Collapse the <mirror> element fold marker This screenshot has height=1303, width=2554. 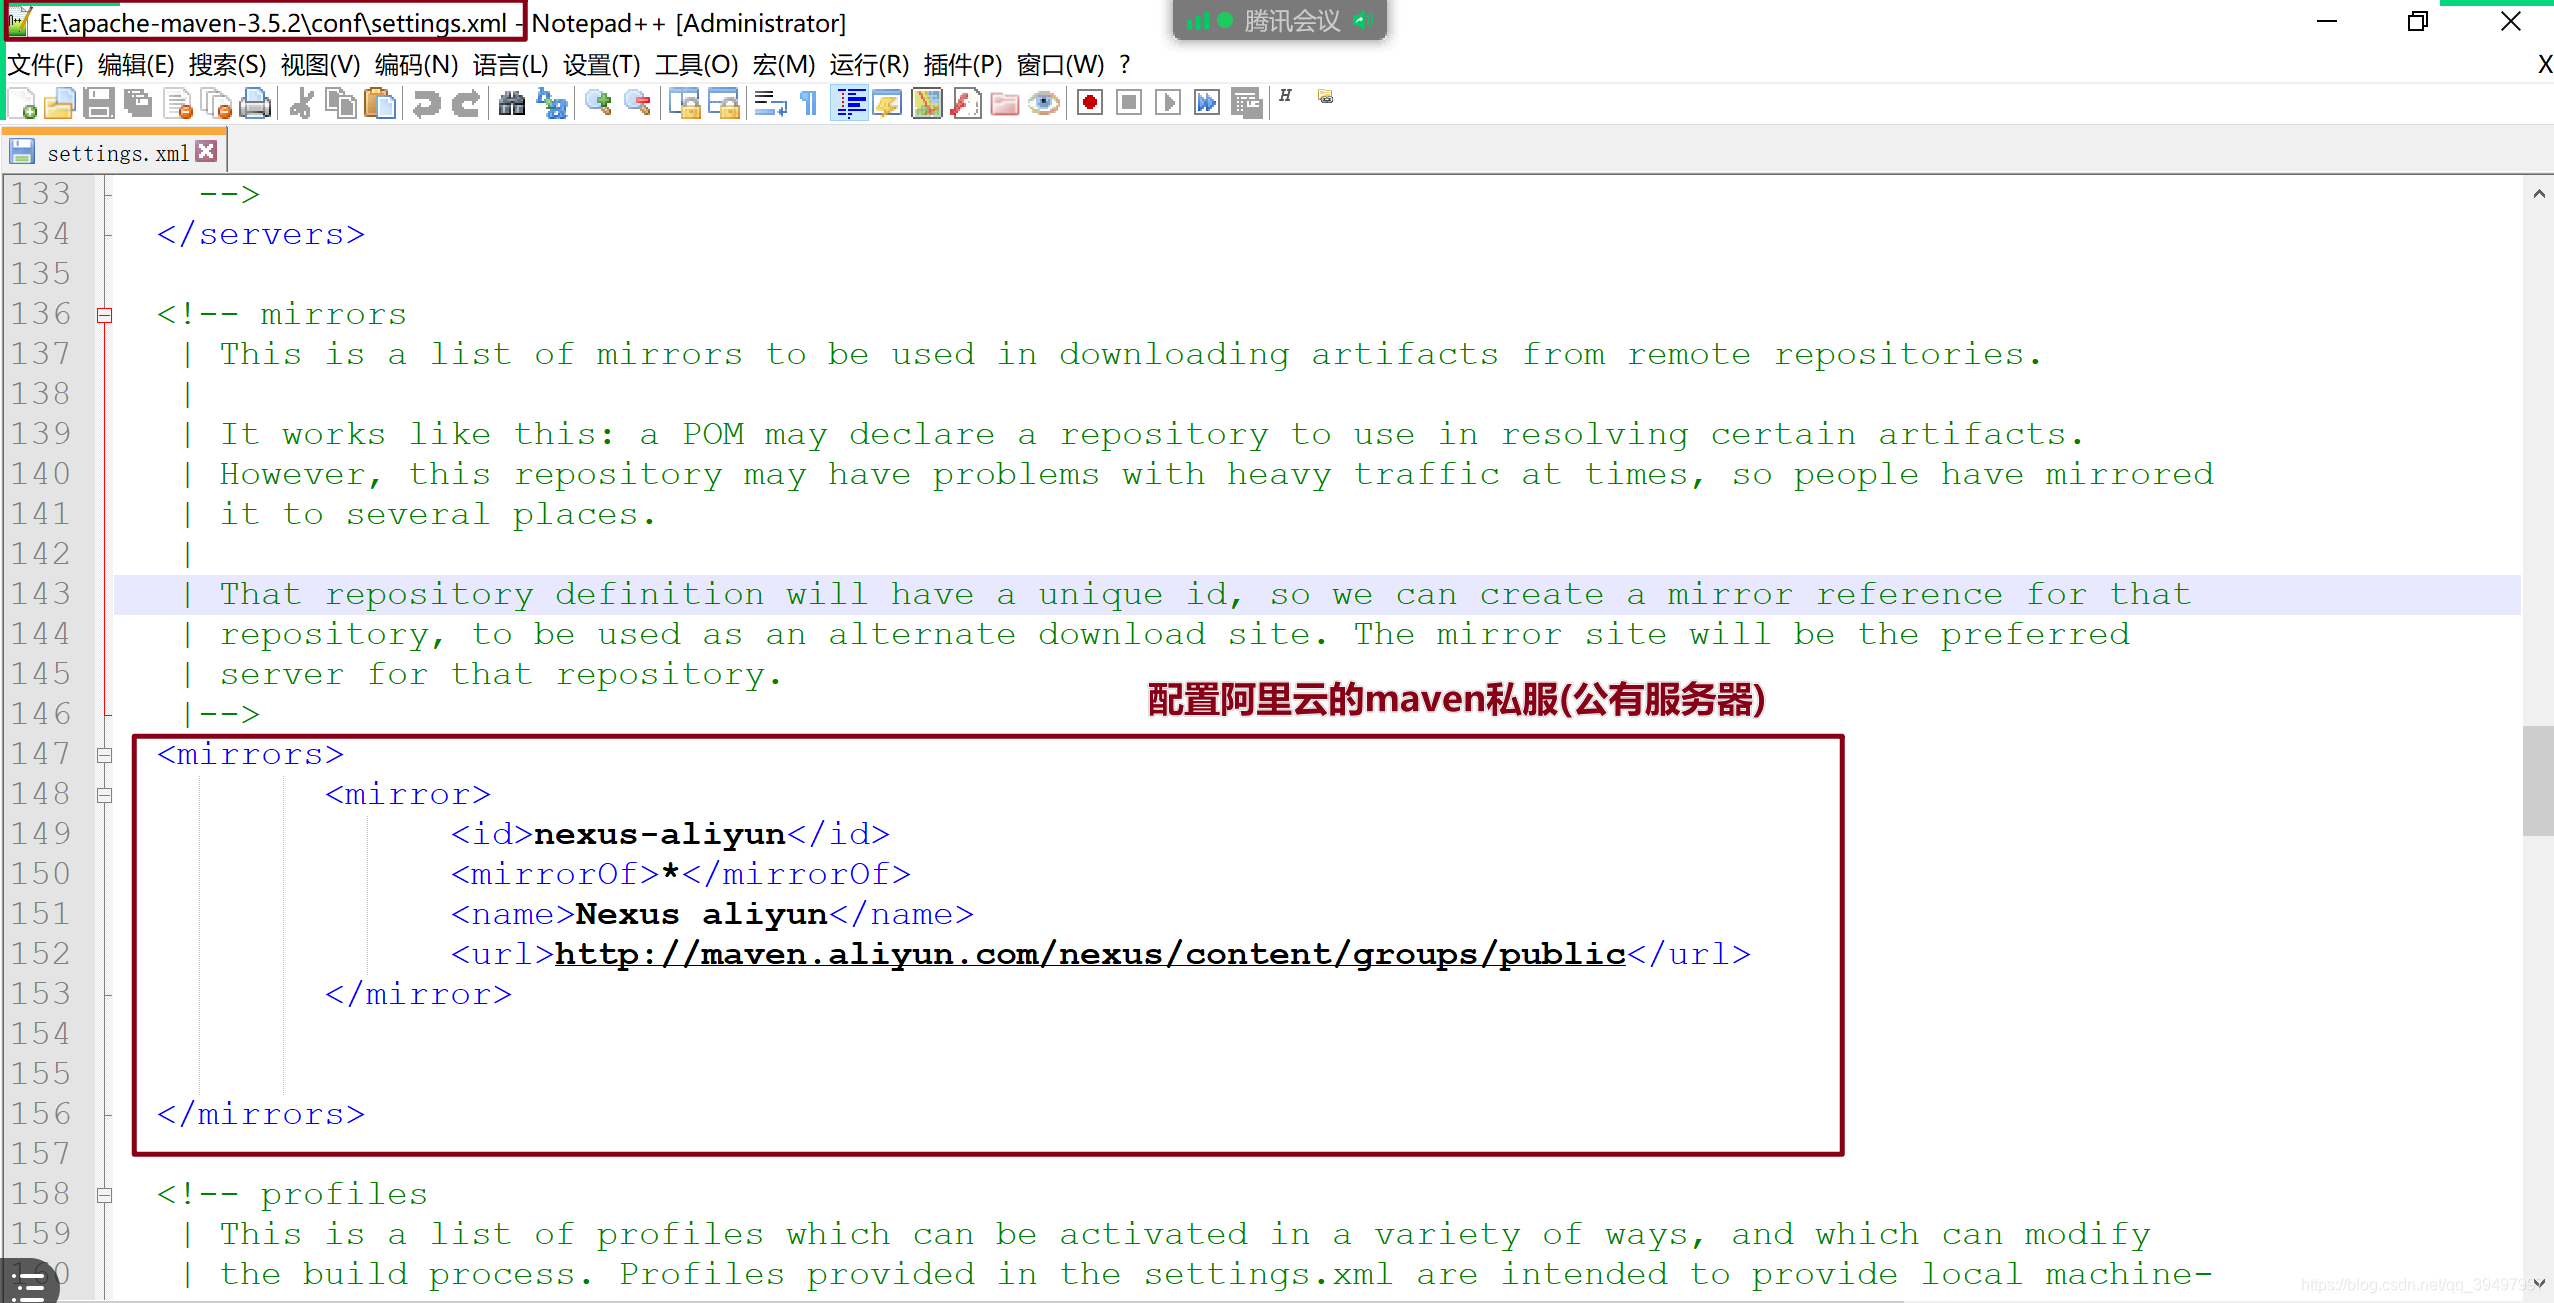pos(104,795)
